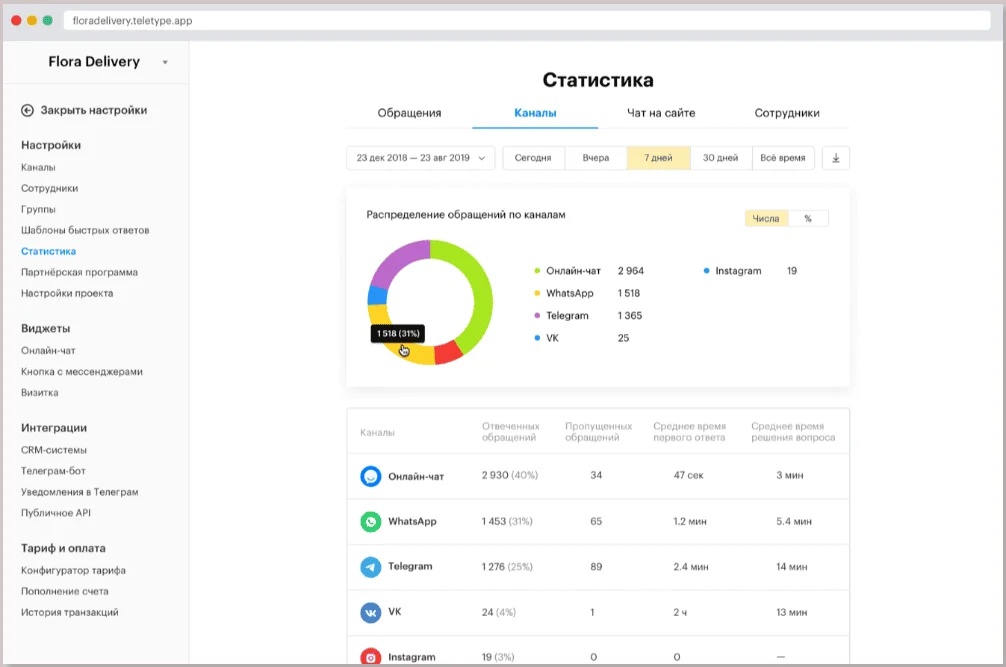Image resolution: width=1006 pixels, height=667 pixels.
Task: Click the Telegram icon in channels table
Action: point(371,567)
